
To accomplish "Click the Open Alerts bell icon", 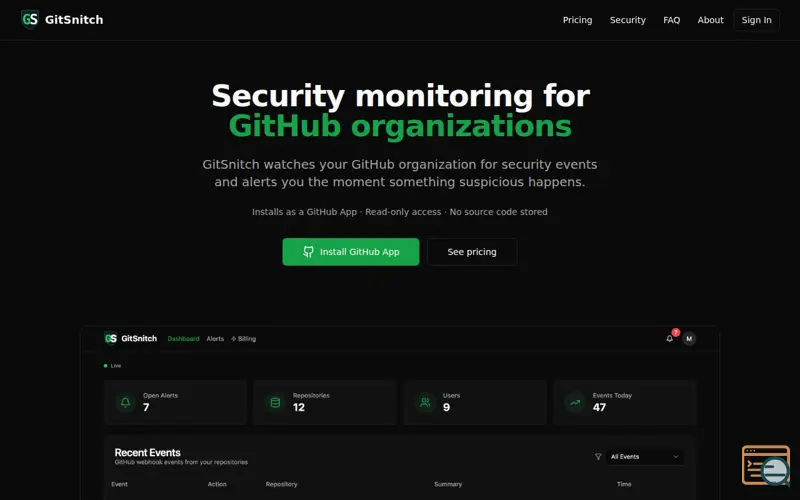I will click(x=126, y=403).
